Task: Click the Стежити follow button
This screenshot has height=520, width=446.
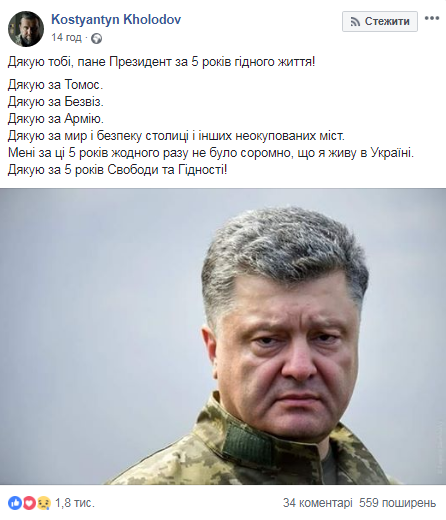Action: [380, 21]
